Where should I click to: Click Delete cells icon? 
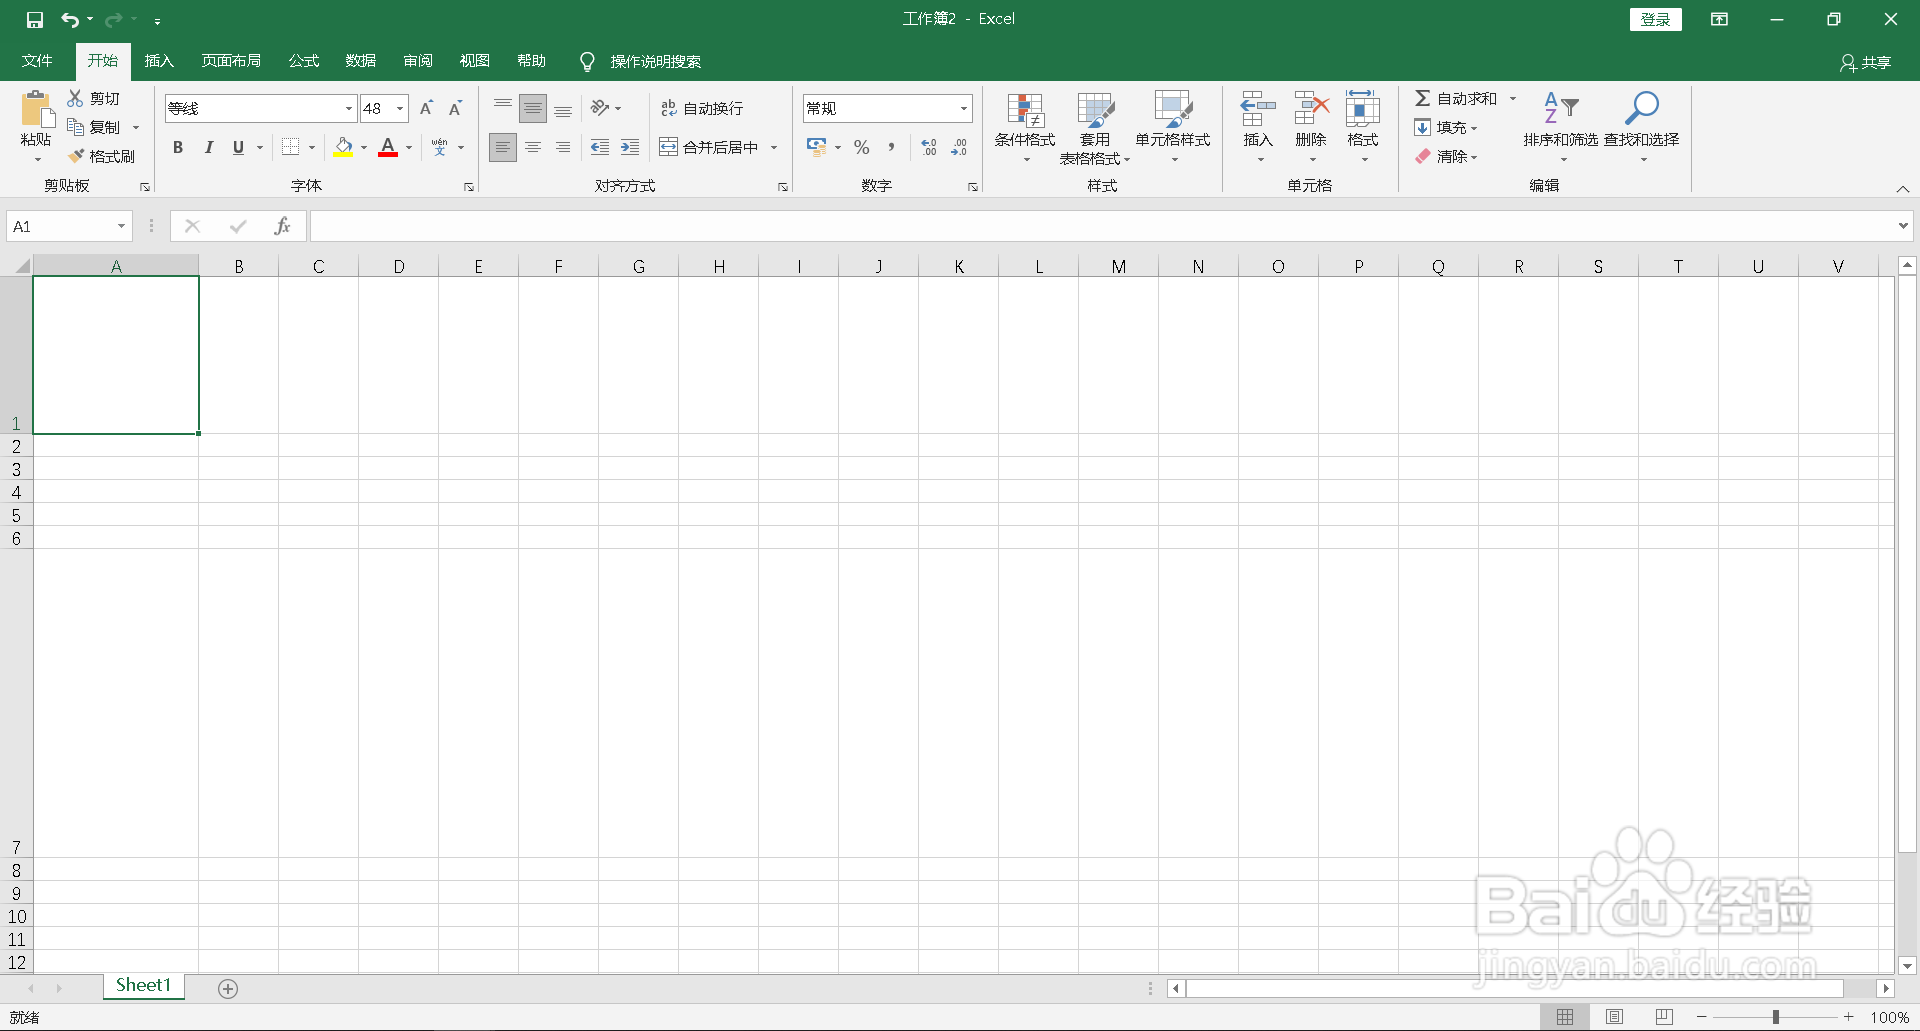(1311, 109)
